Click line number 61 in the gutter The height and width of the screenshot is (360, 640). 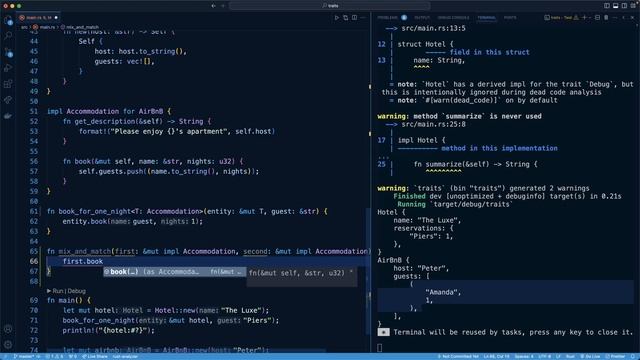(x=33, y=211)
